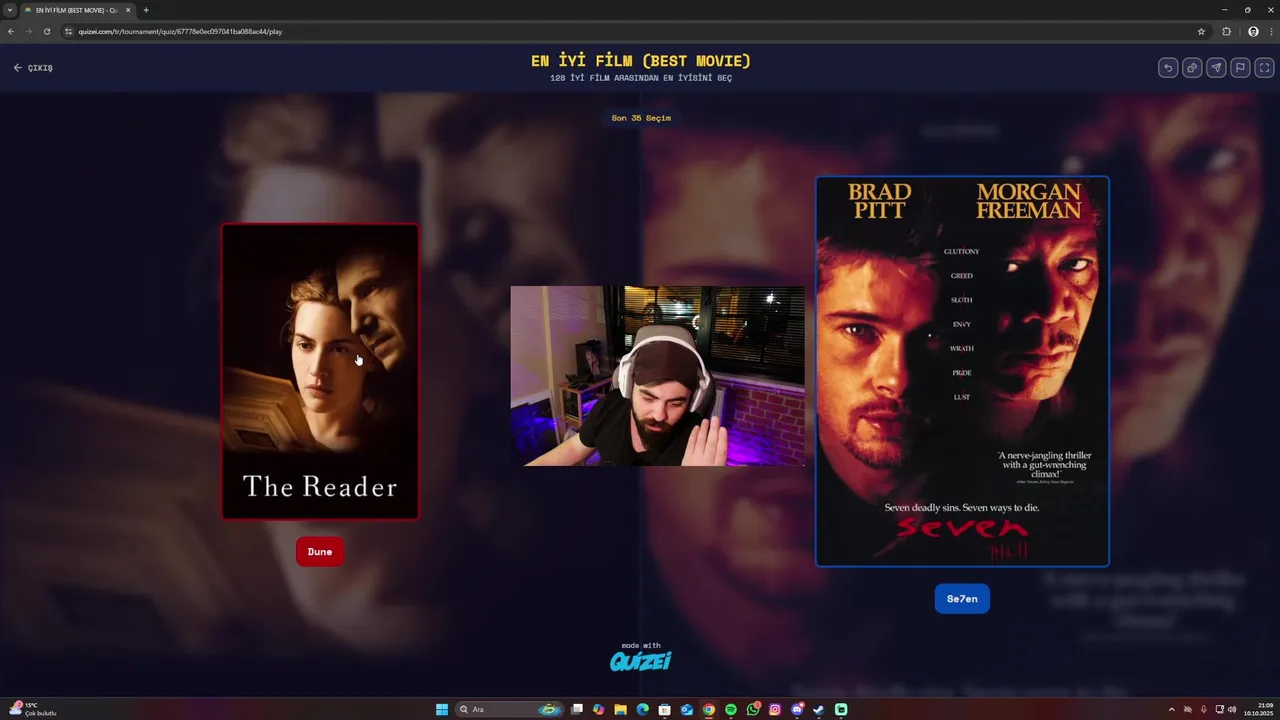The width and height of the screenshot is (1280, 720).
Task: Open the volume speaker tray icon
Action: click(1232, 709)
